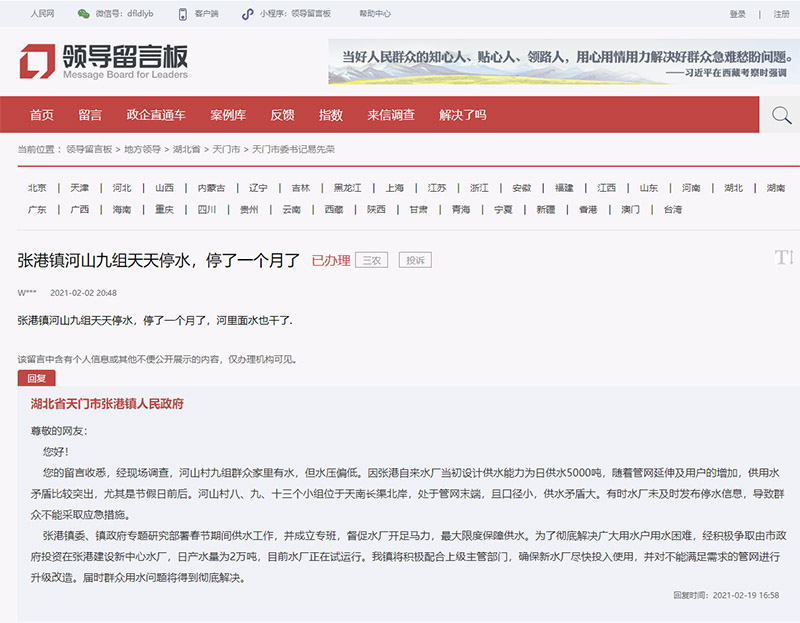The image size is (800, 623).
Task: Click the 领导留言板 site logo
Action: 103,61
